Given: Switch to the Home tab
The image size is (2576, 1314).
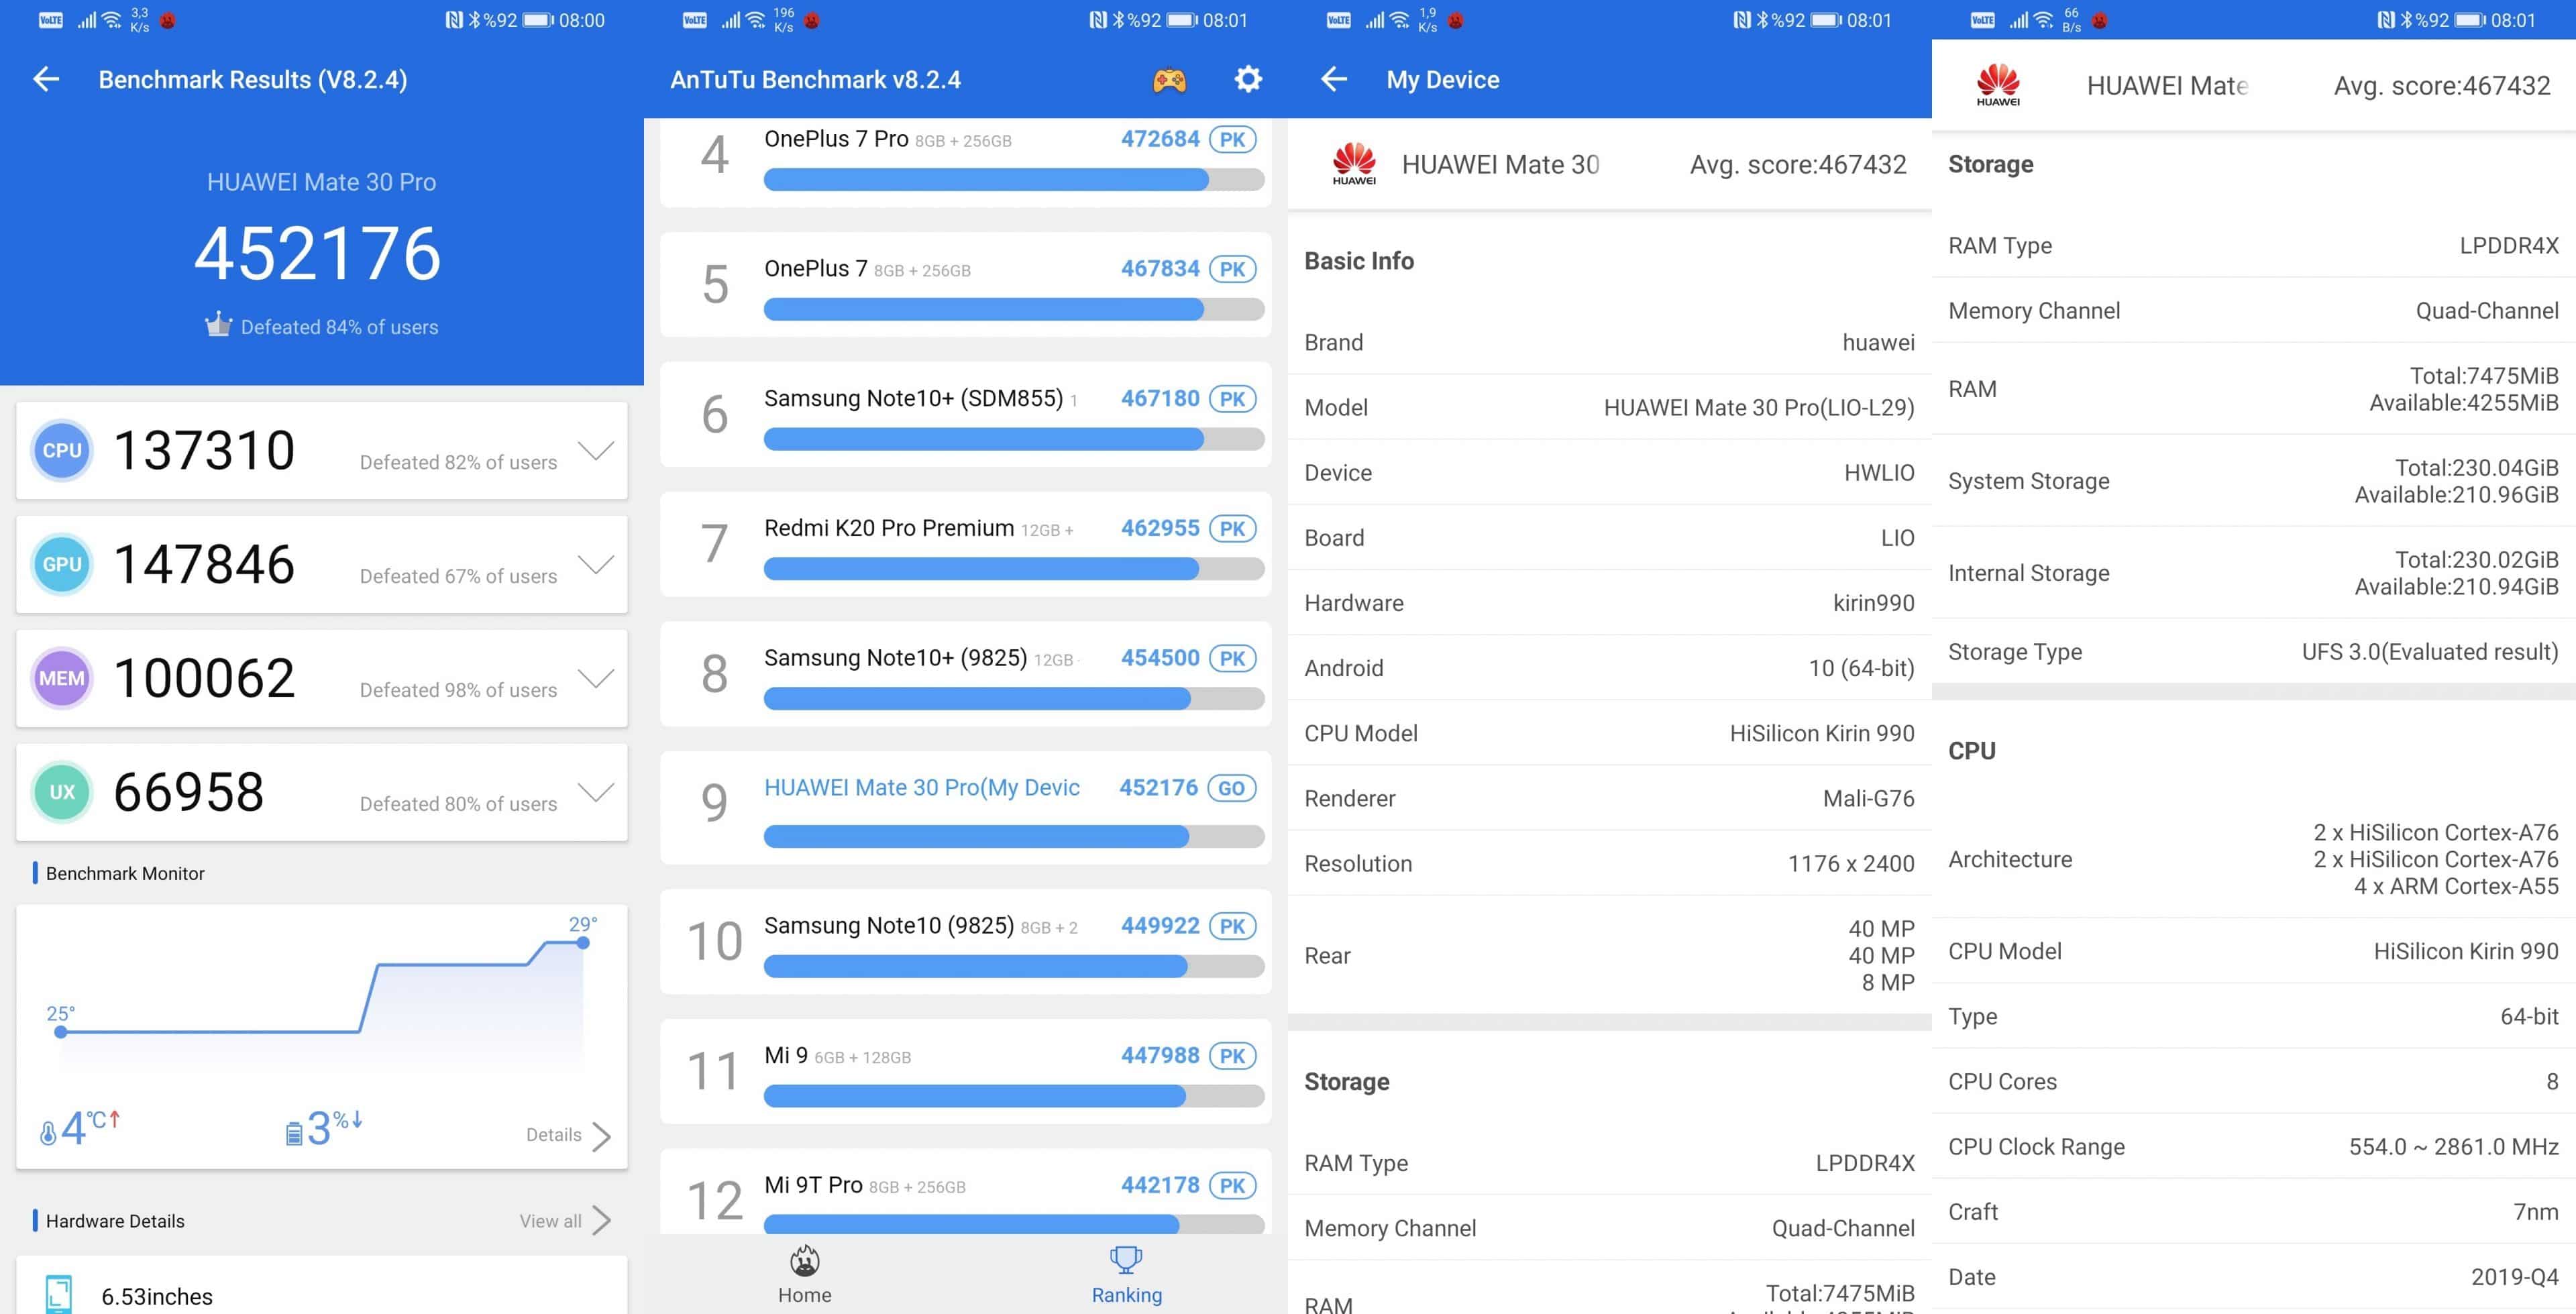Looking at the screenshot, I should 804,1275.
